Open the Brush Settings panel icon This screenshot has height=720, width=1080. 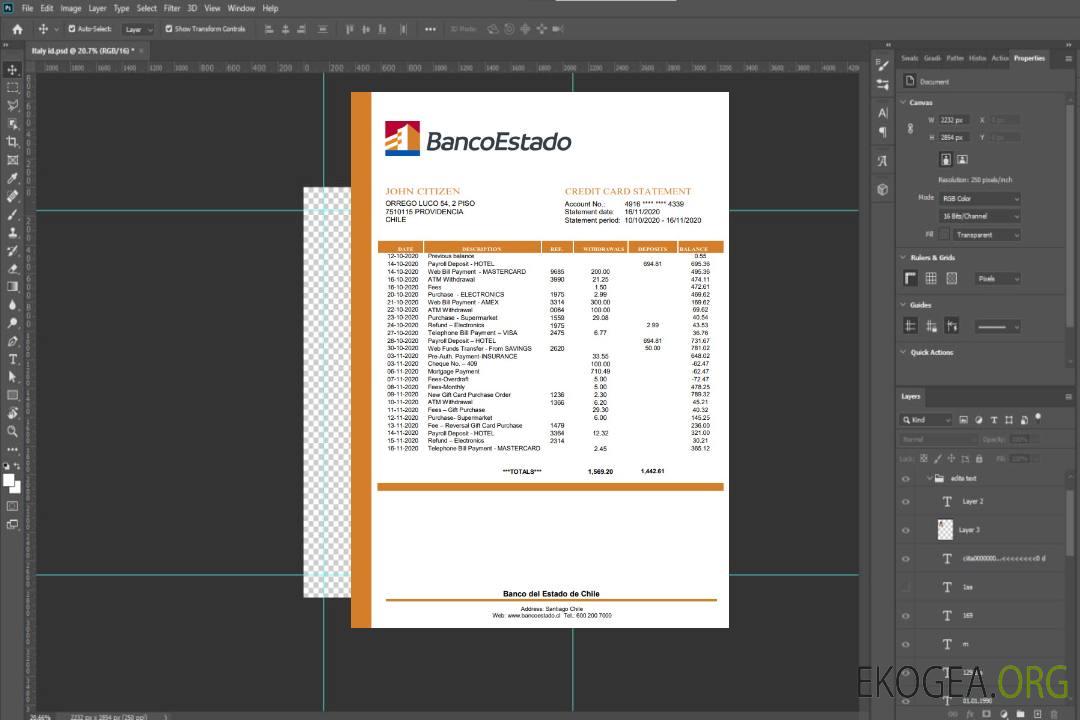(882, 65)
